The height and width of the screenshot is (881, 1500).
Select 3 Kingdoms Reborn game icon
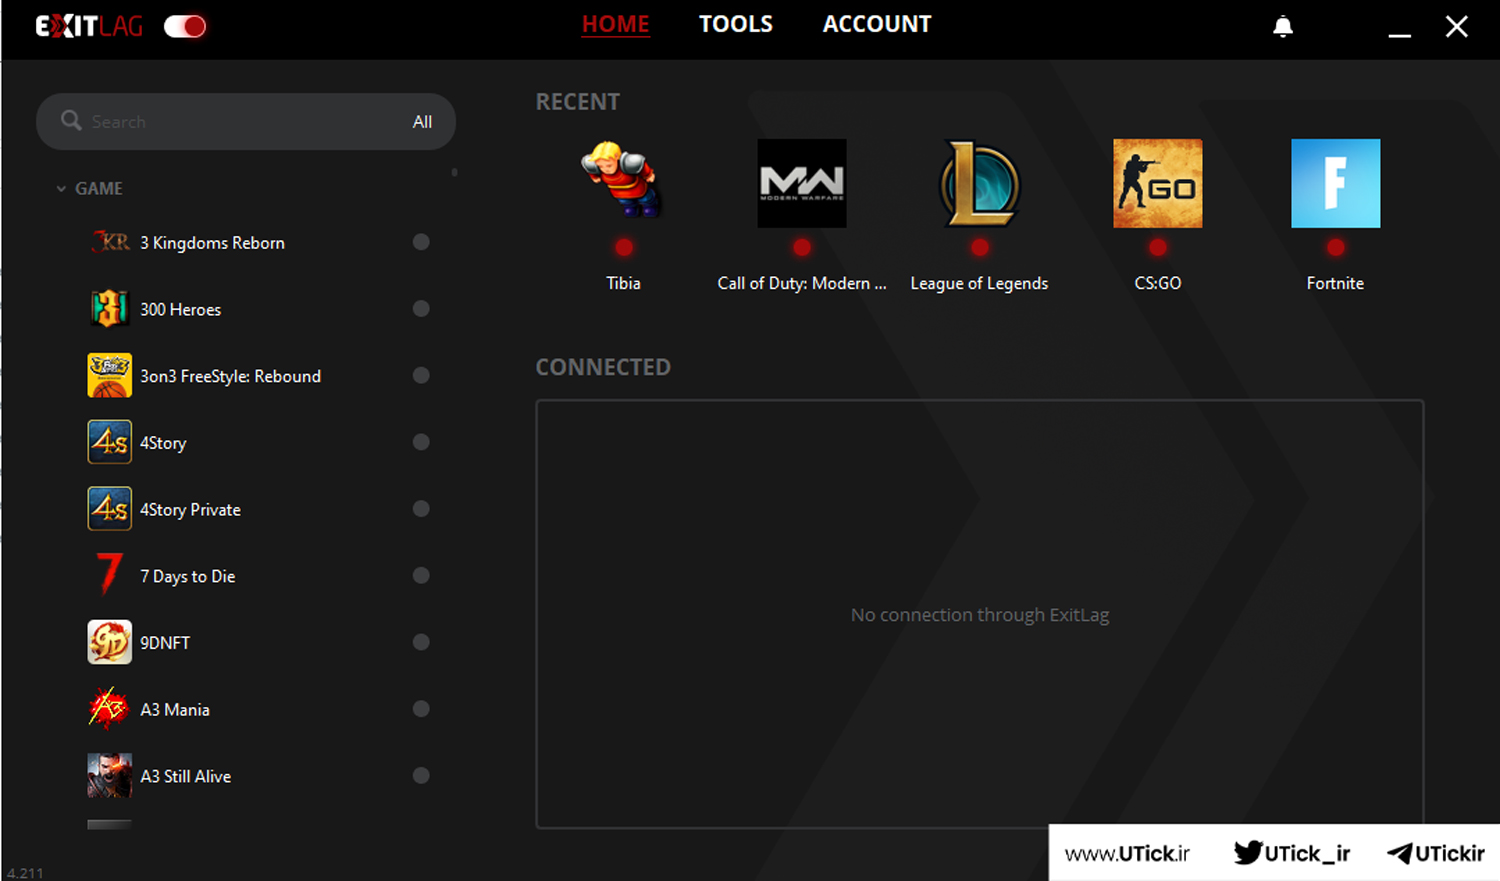tap(110, 242)
